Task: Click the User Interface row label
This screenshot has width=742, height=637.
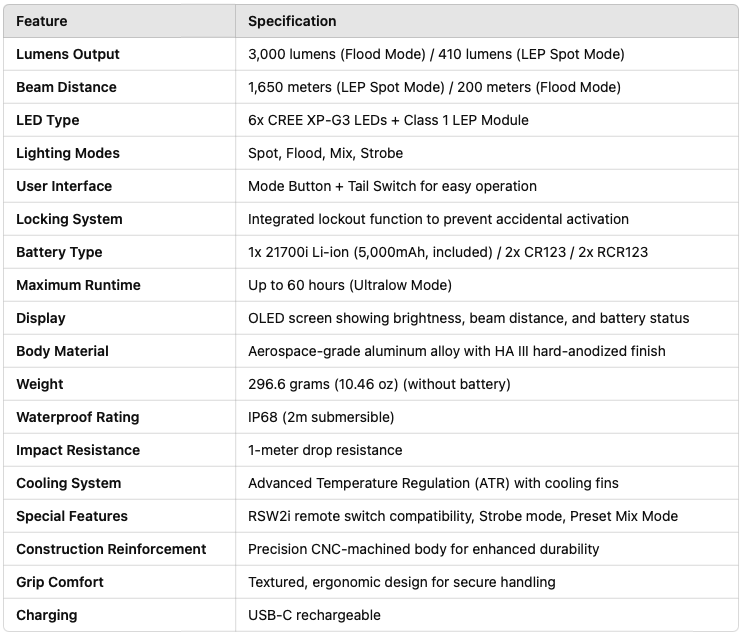Action: (x=64, y=186)
